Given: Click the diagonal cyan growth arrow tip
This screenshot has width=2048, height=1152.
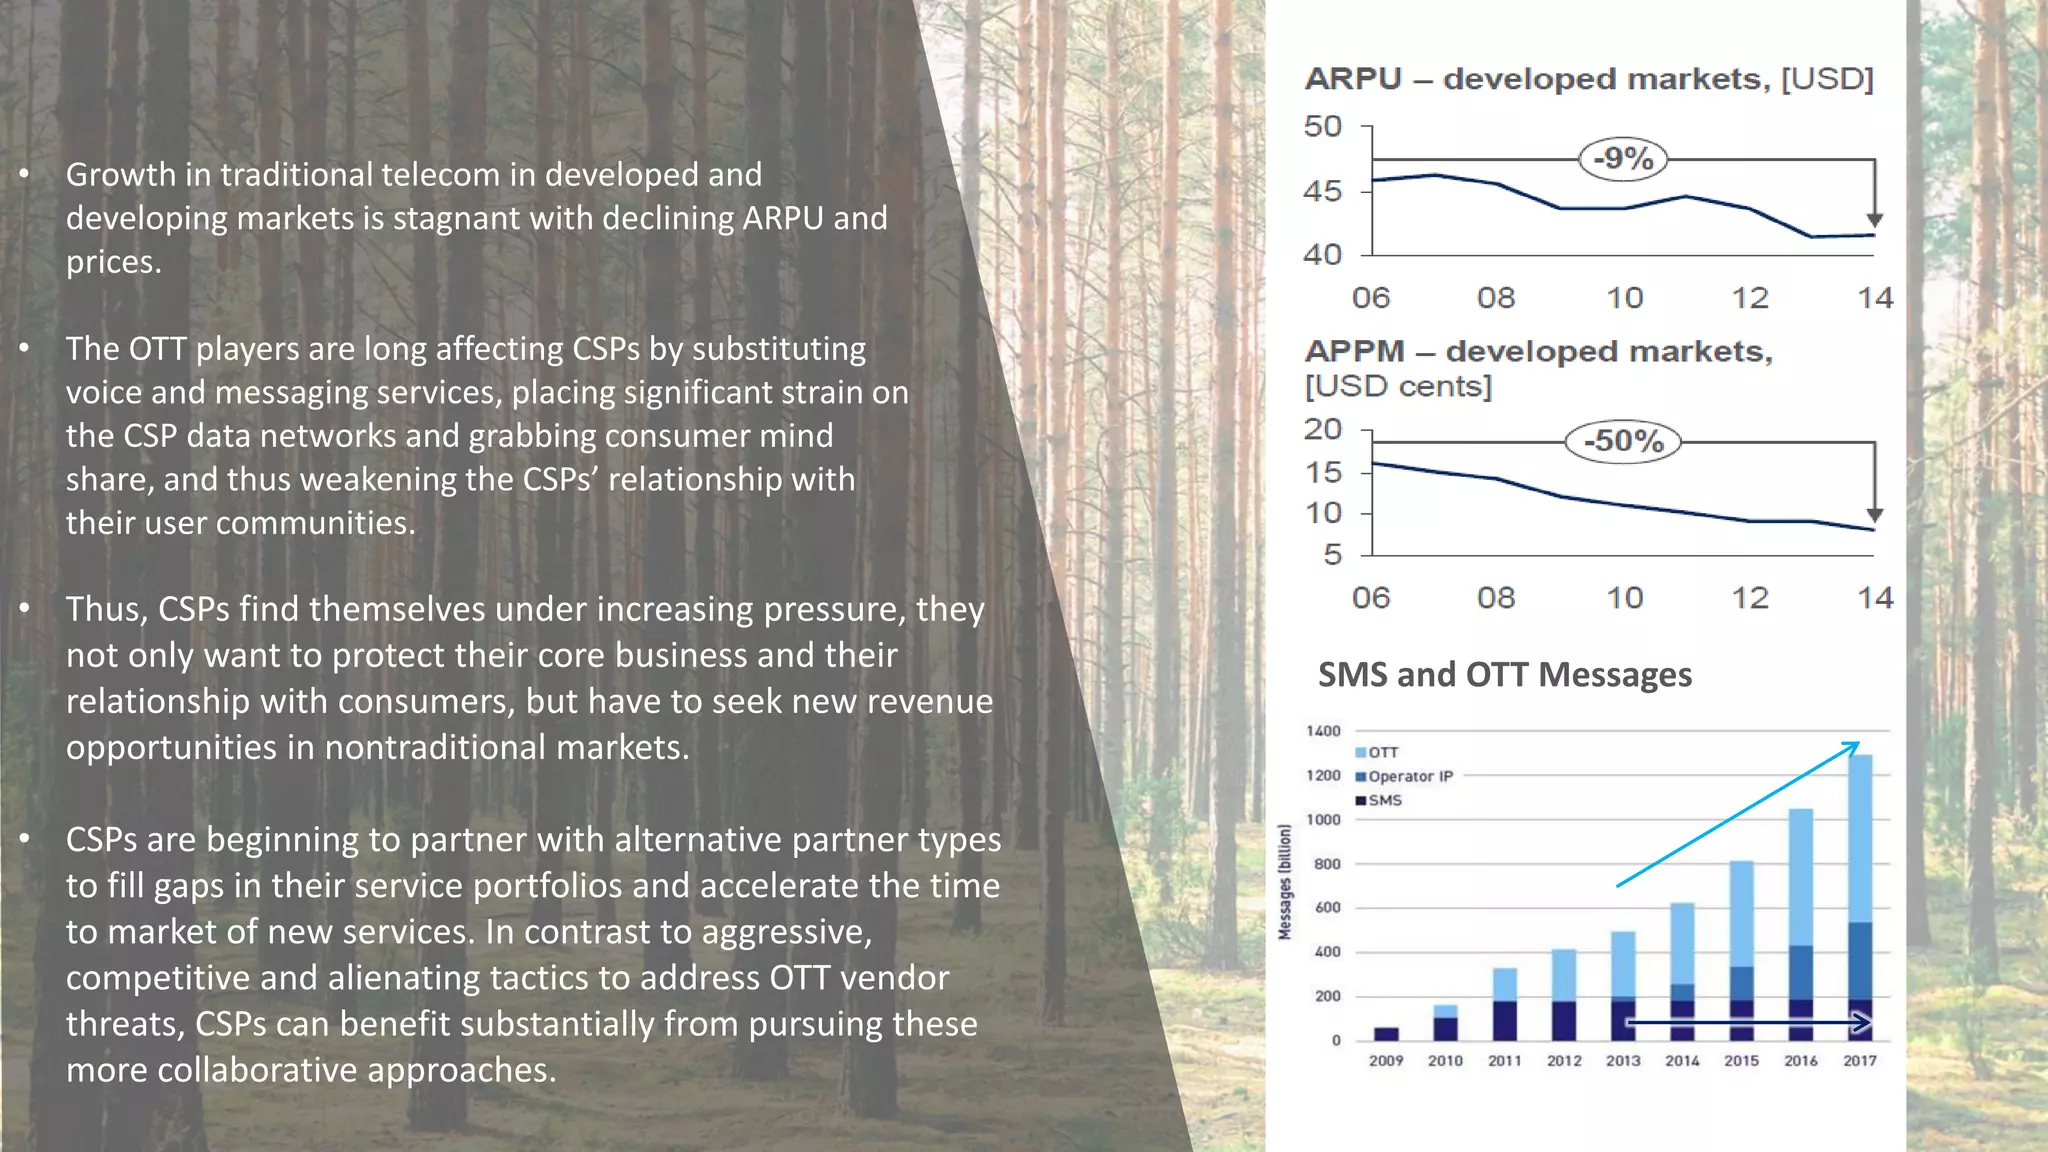Looking at the screenshot, I should coord(1855,745).
